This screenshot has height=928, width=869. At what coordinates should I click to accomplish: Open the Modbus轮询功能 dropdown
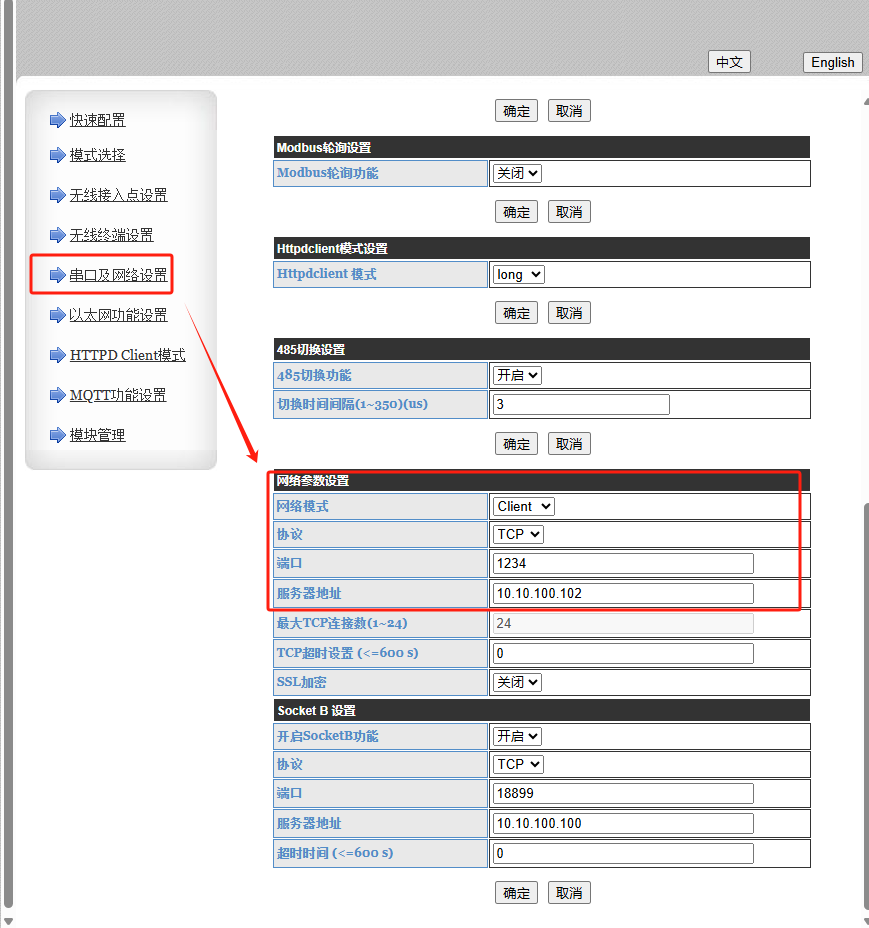pos(517,173)
